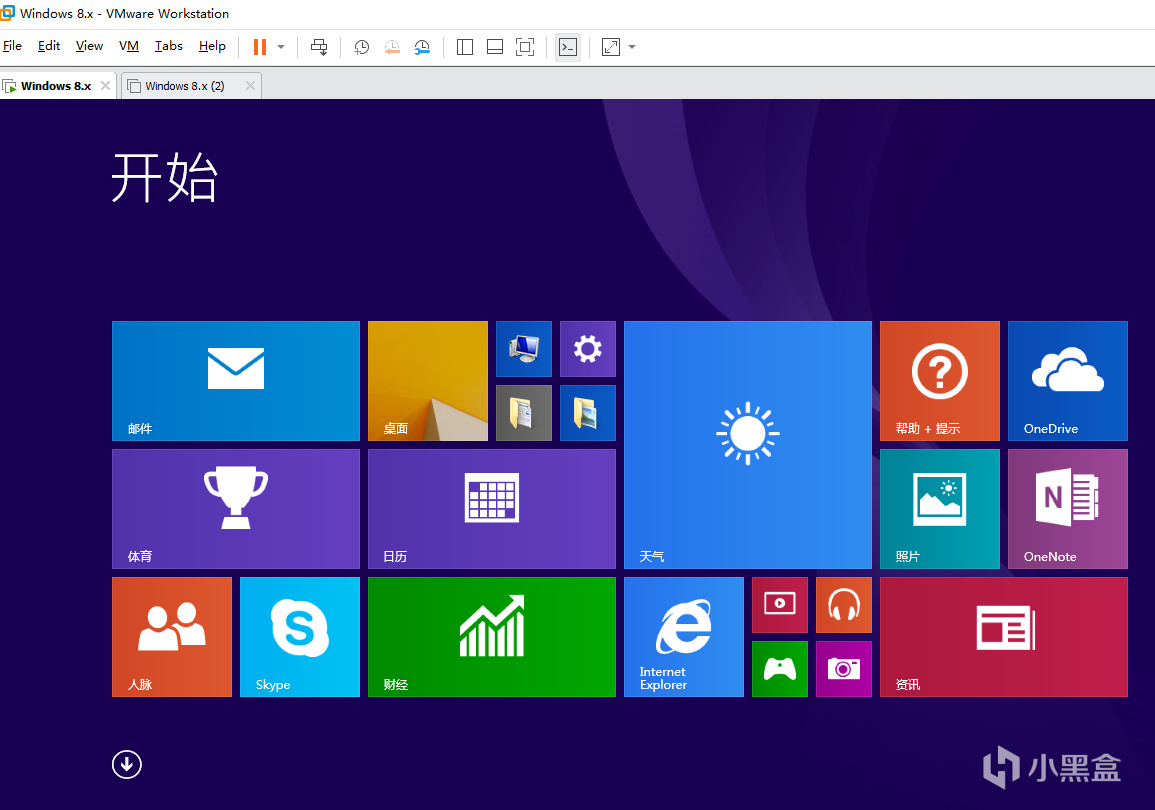The image size is (1155, 810).
Task: Toggle the library sidebar view icon
Action: click(x=465, y=47)
